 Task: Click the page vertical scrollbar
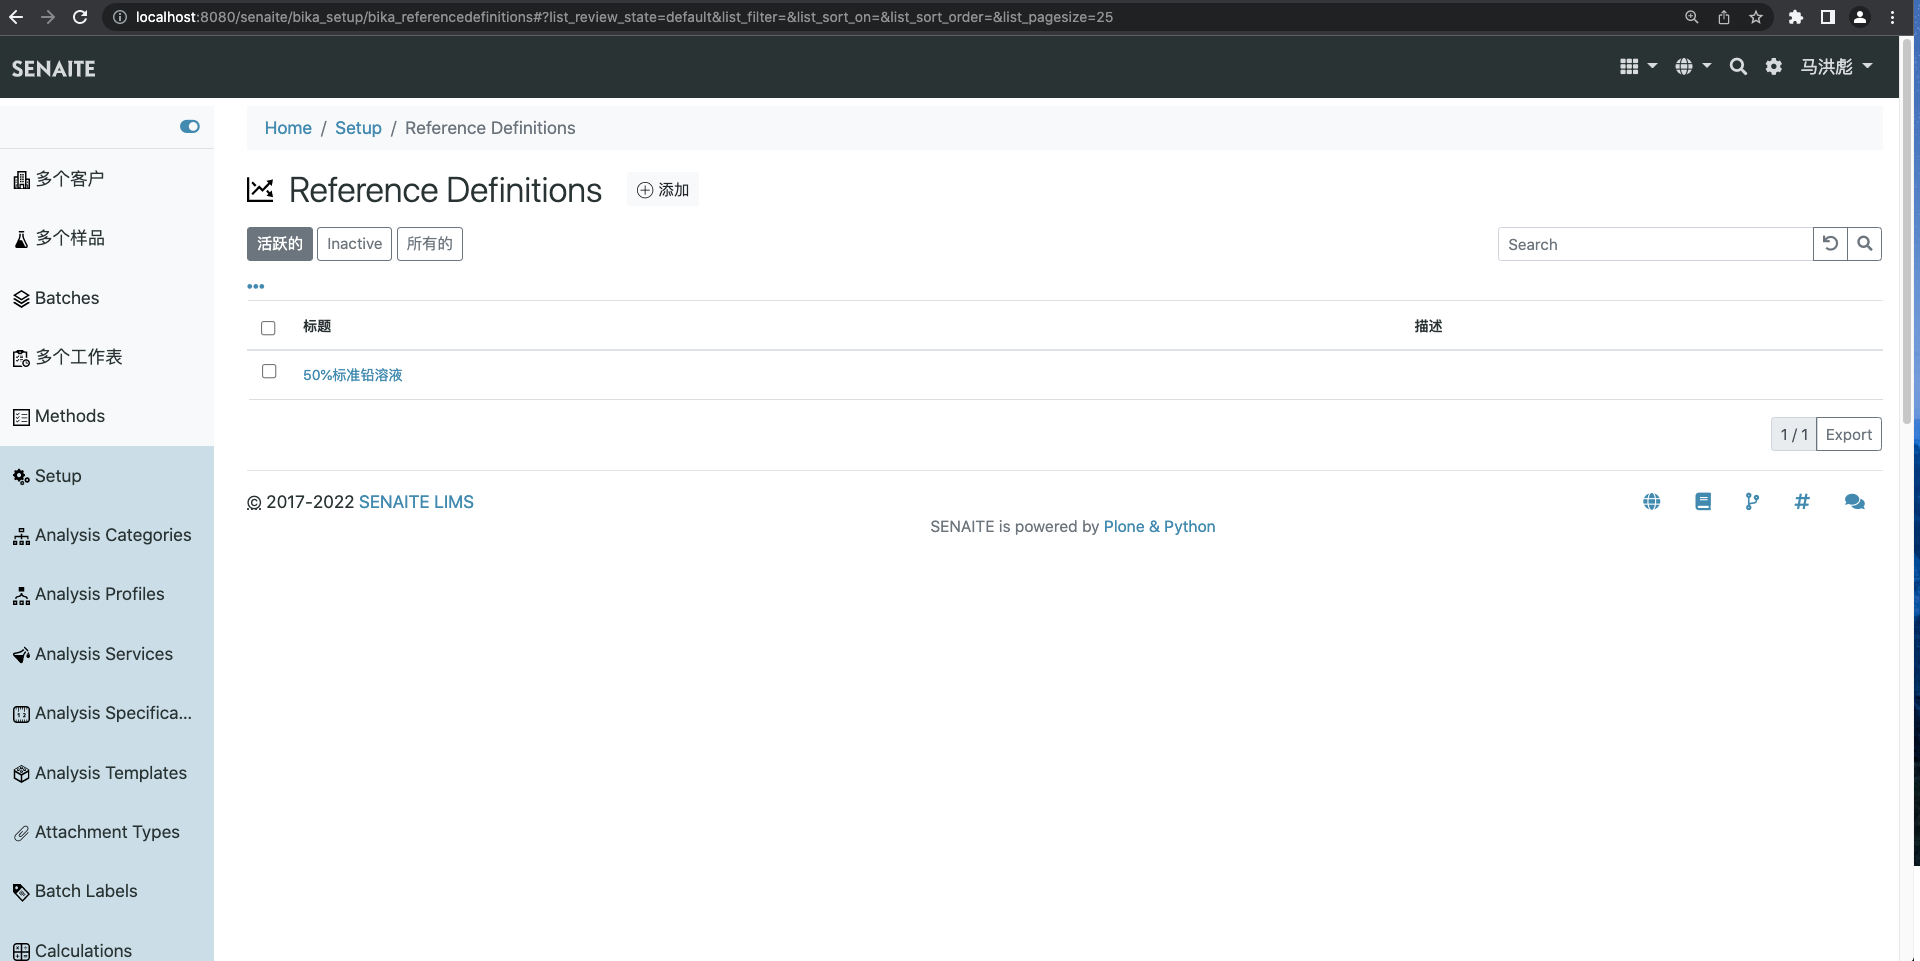pyautogui.click(x=1907, y=230)
